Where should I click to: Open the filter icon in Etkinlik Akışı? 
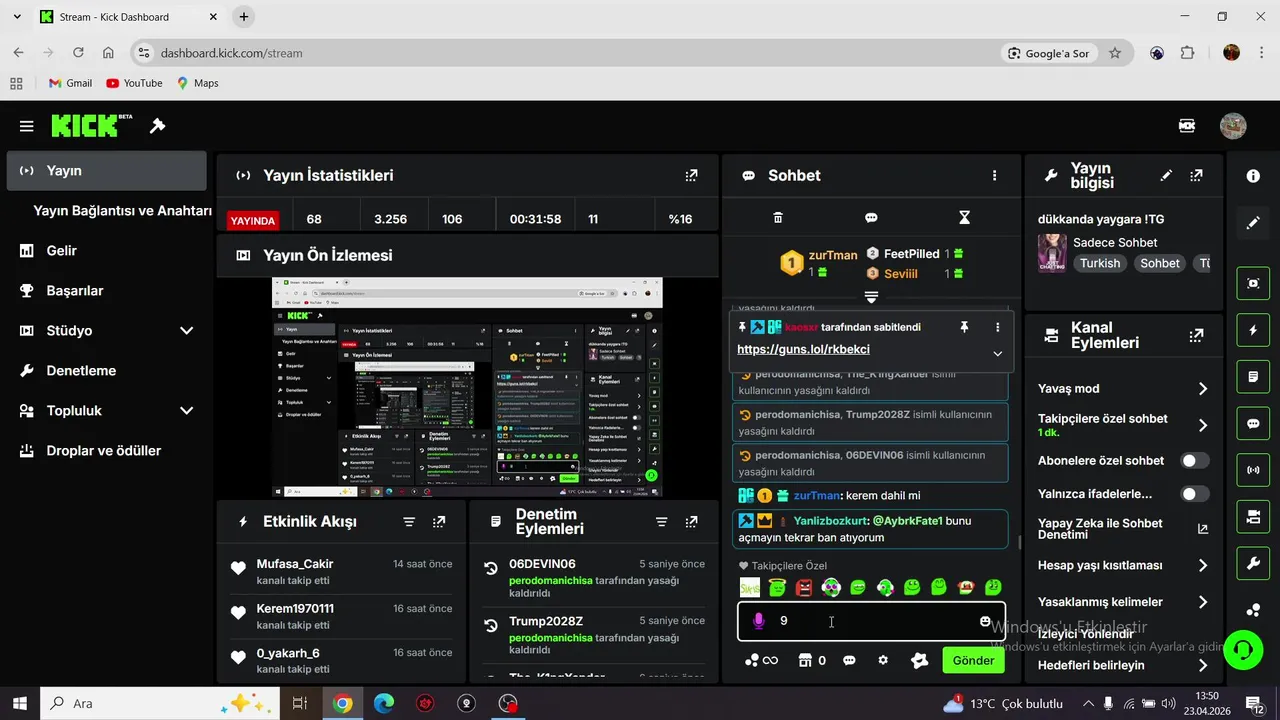[x=409, y=522]
